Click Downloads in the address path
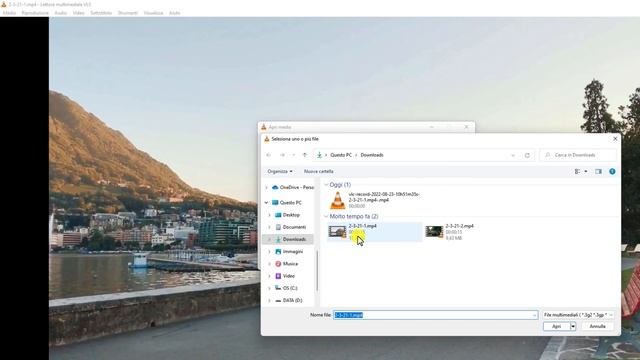The height and width of the screenshot is (360, 640). coord(372,155)
